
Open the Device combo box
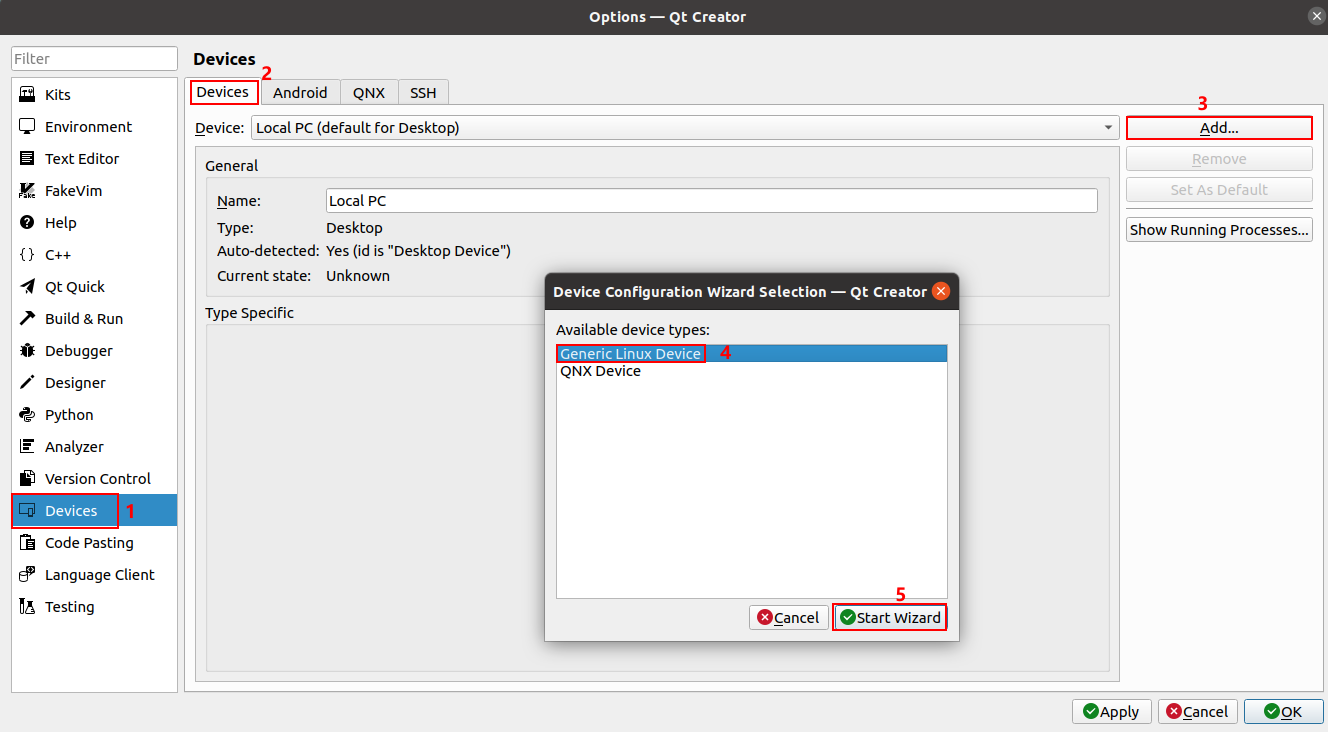(684, 128)
